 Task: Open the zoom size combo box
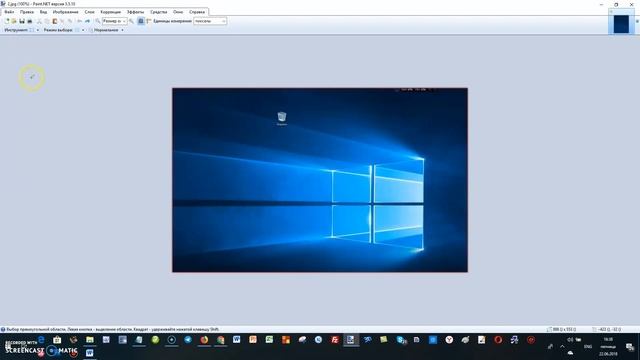[x=115, y=21]
